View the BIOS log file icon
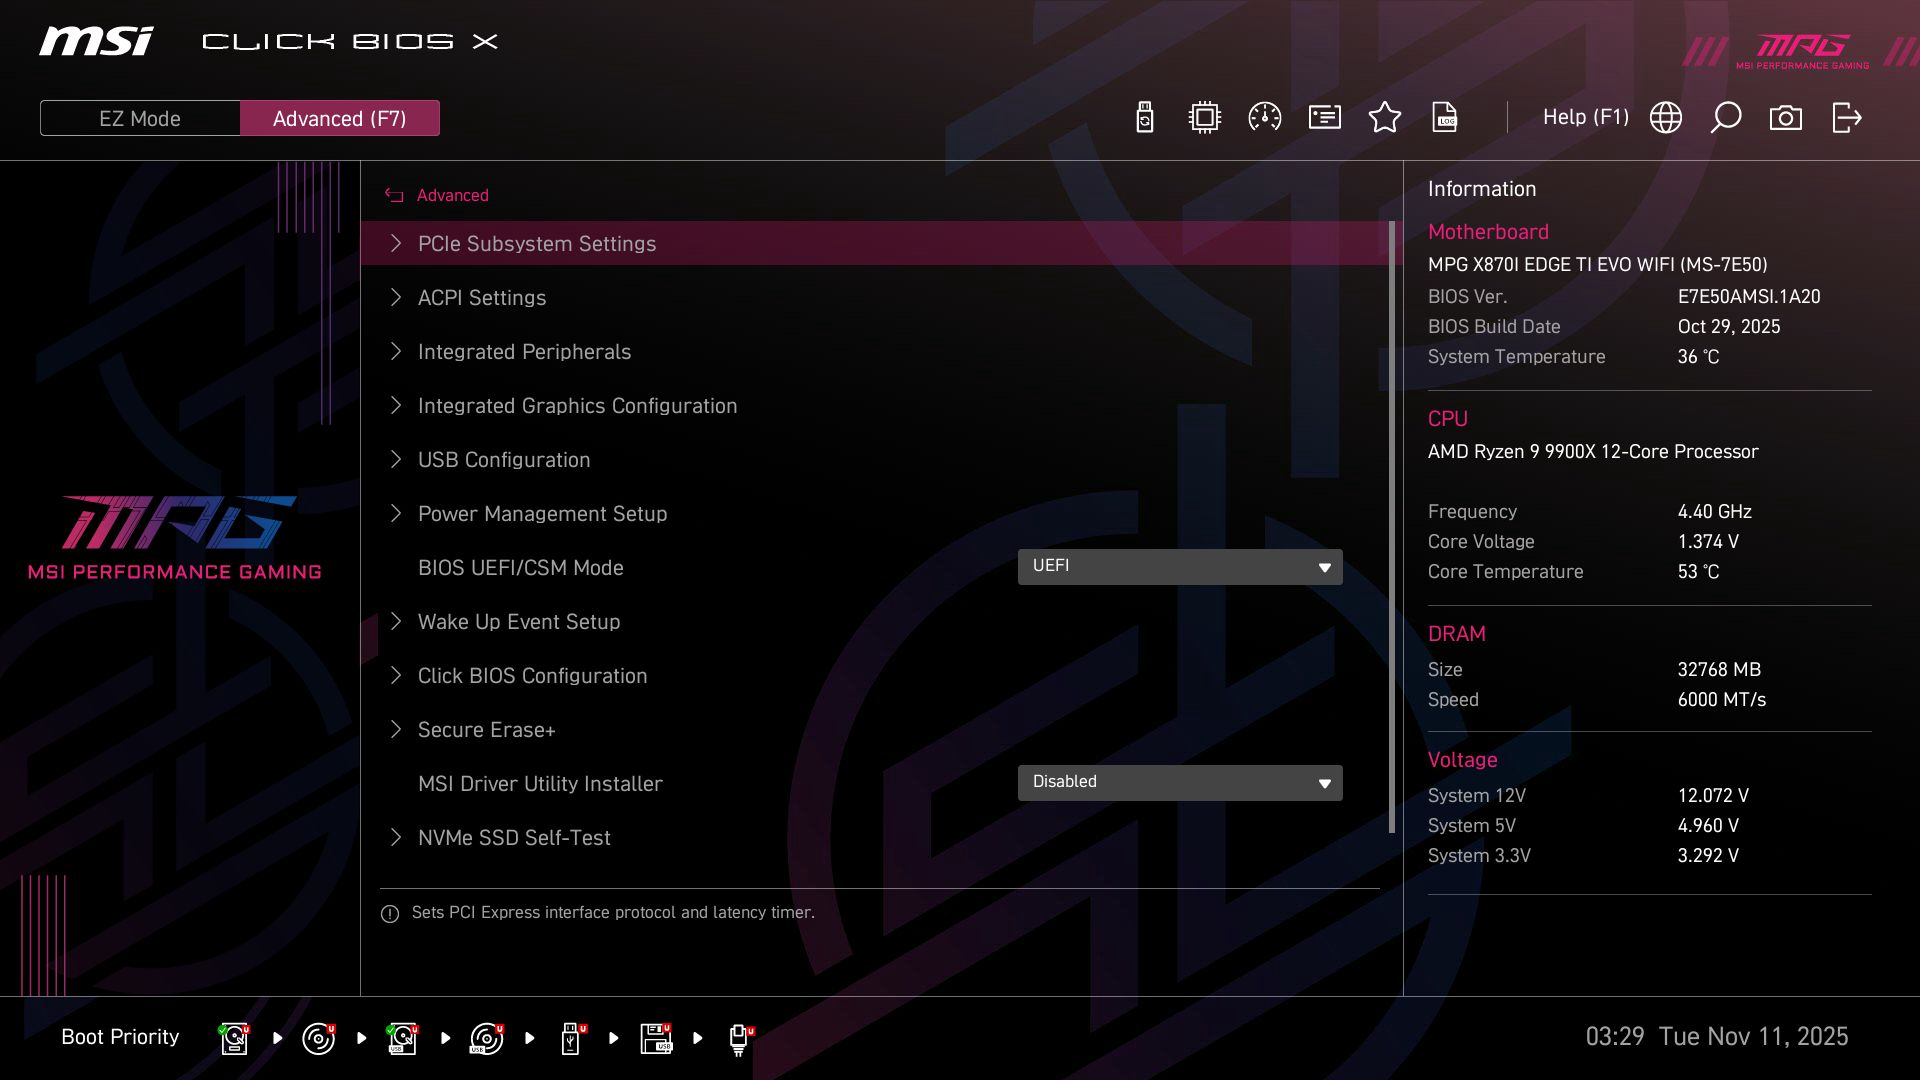Image resolution: width=1920 pixels, height=1080 pixels. 1445,117
